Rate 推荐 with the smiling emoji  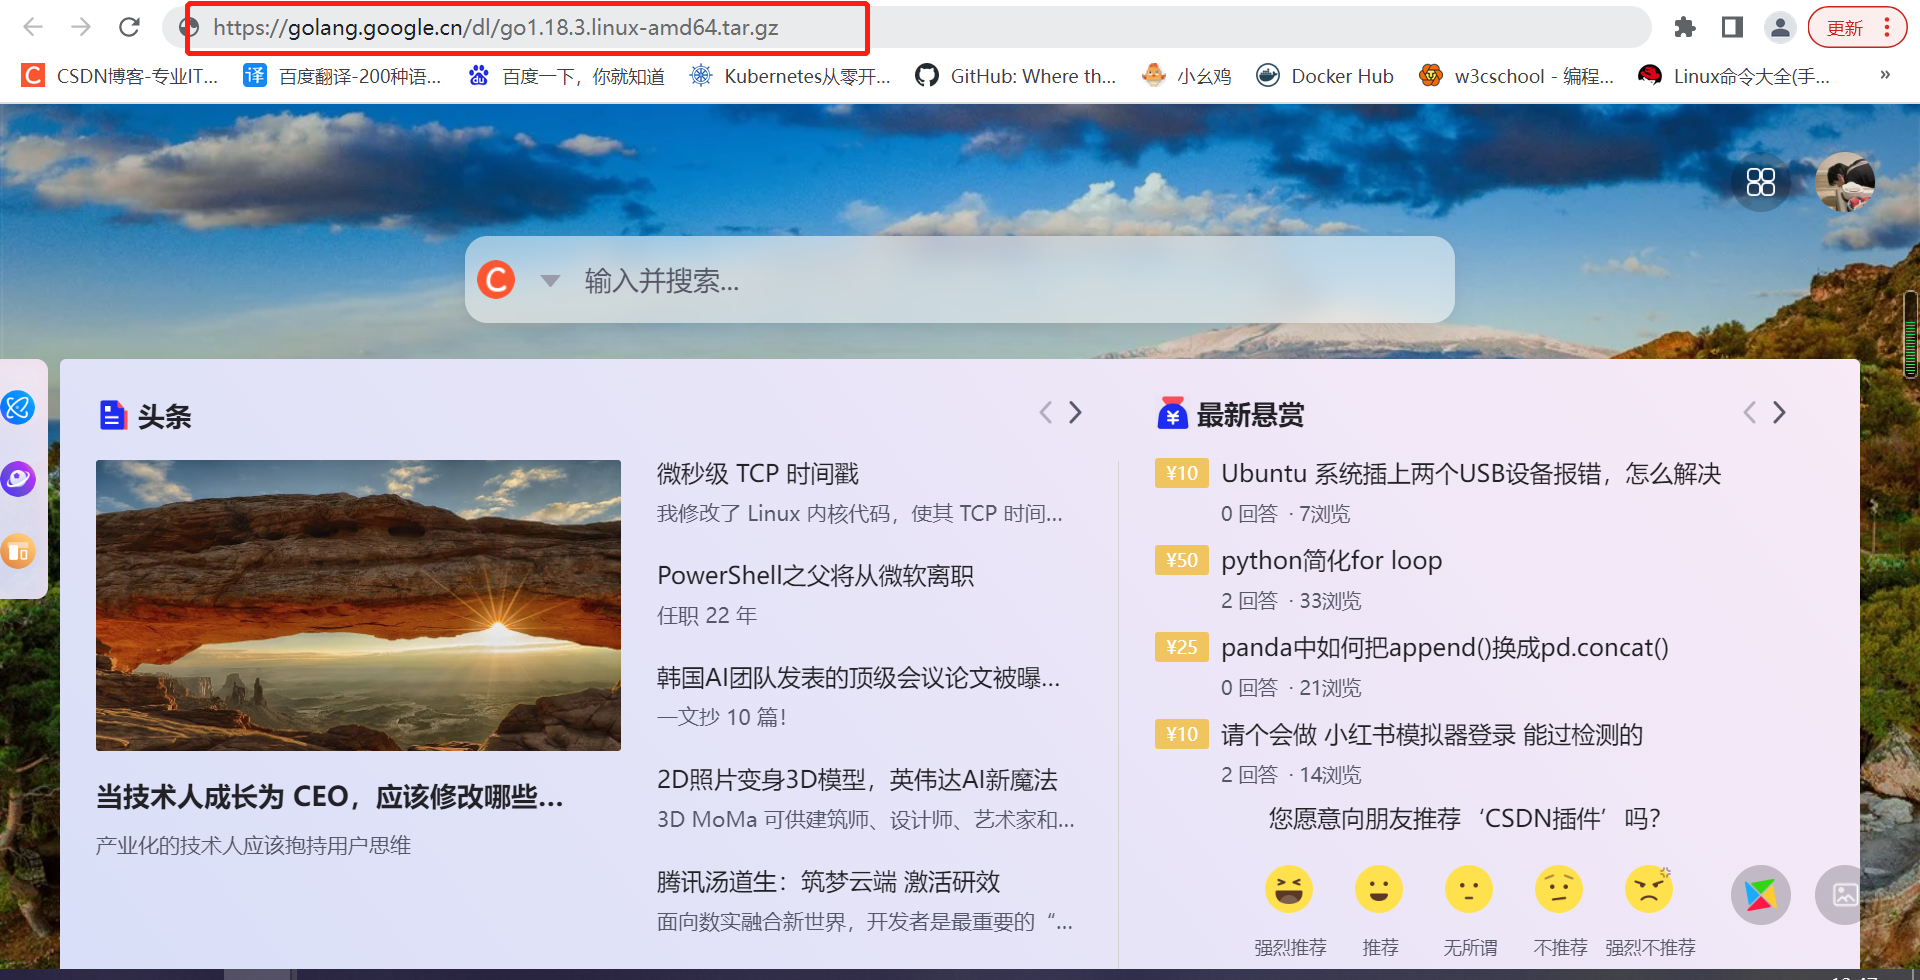(x=1379, y=889)
